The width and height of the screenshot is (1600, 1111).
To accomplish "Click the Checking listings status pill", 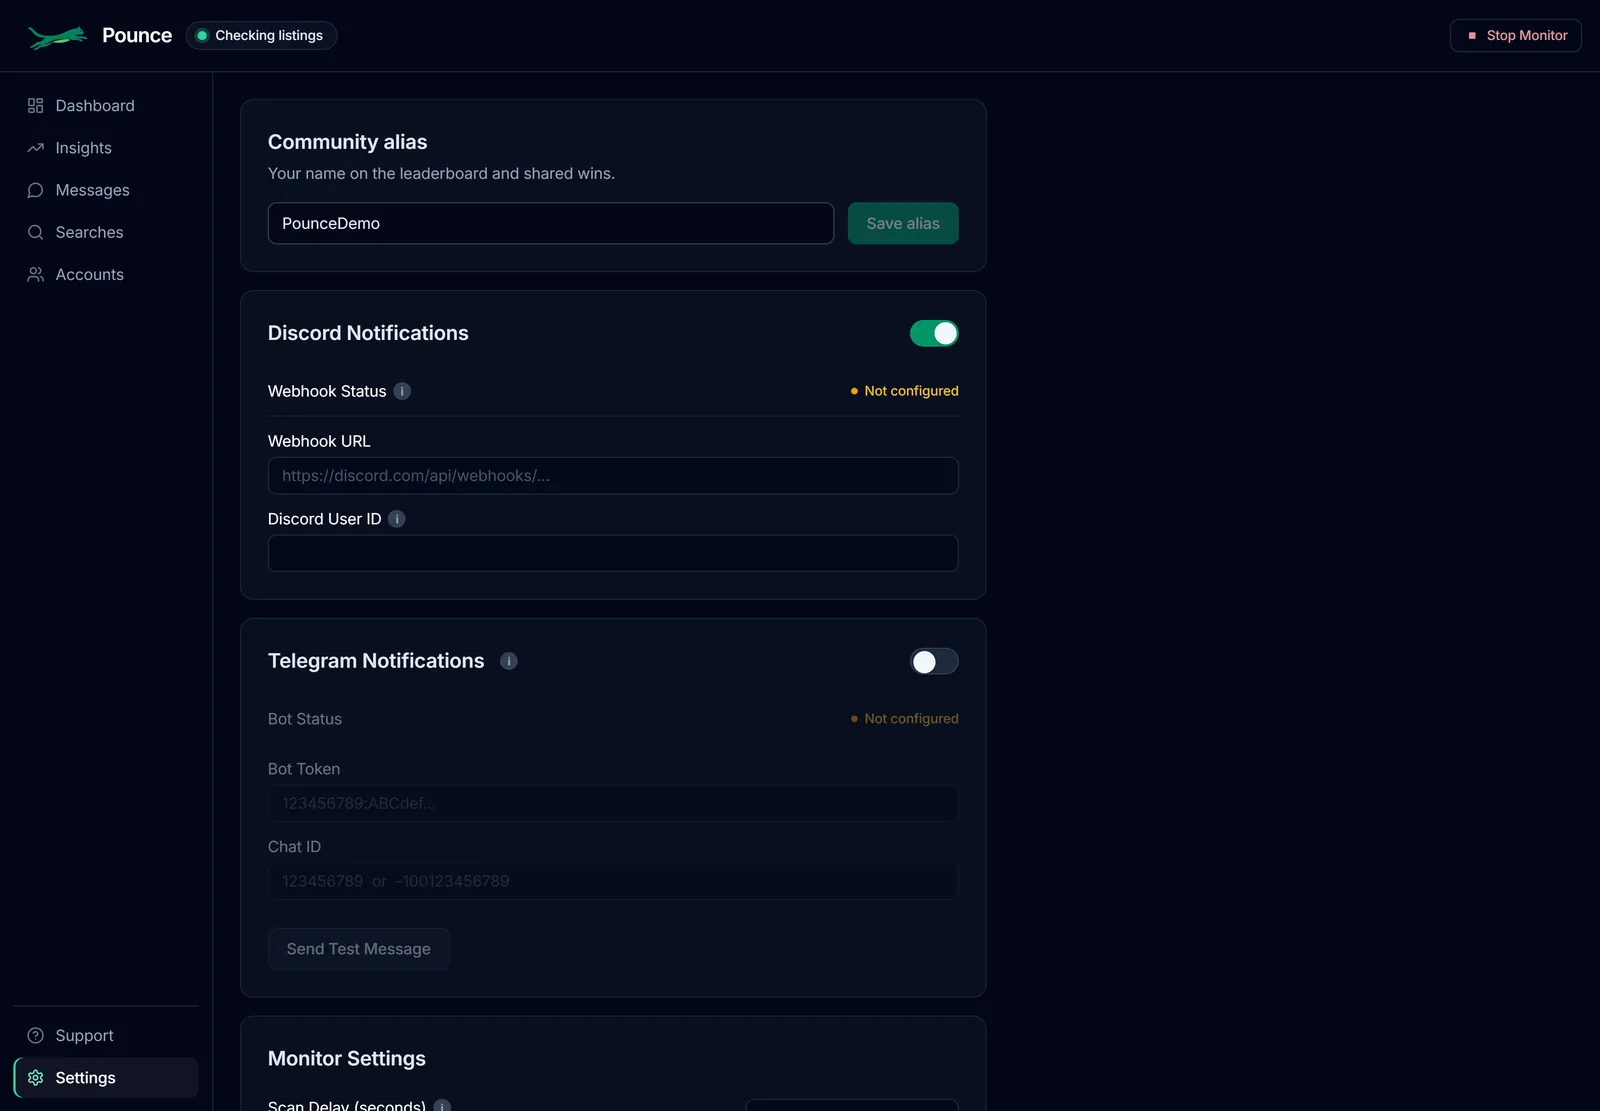I will [261, 35].
